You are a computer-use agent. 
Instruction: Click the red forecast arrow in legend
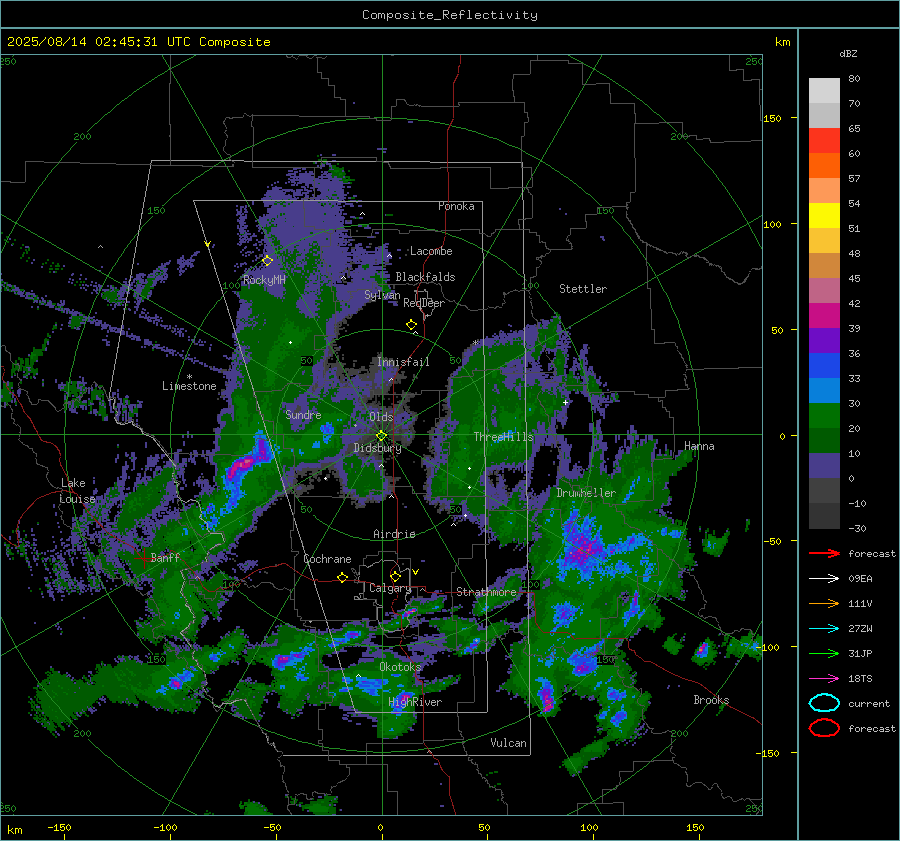click(x=824, y=553)
